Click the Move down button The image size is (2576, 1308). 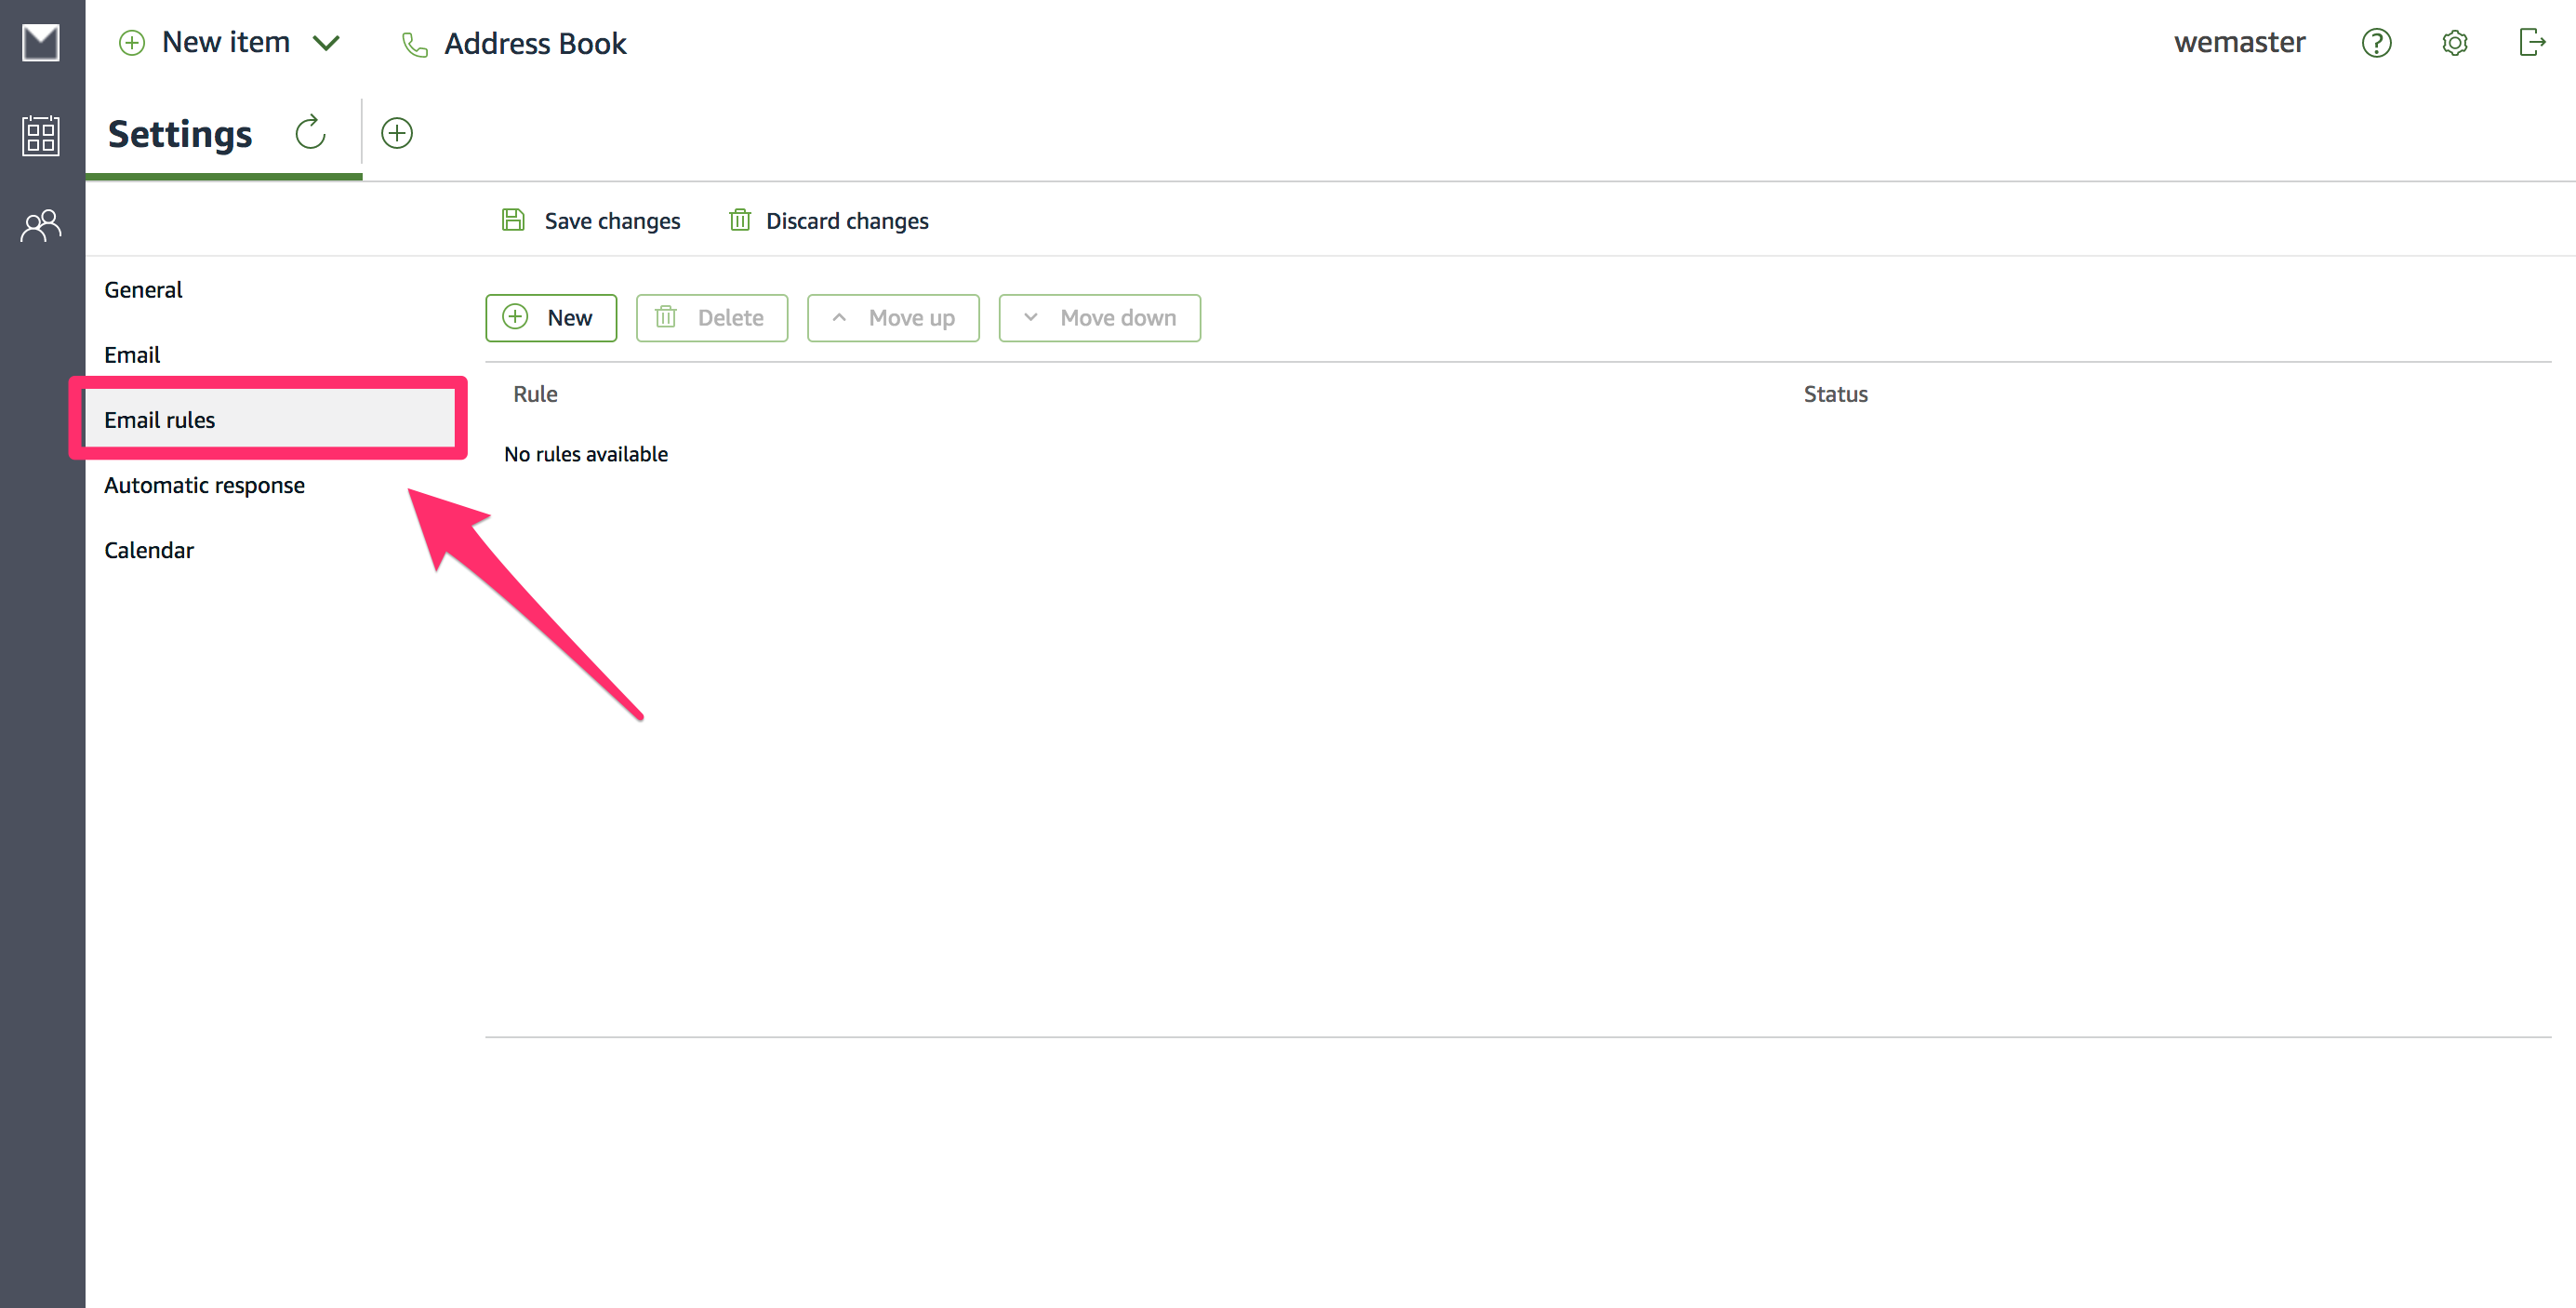coord(1099,318)
